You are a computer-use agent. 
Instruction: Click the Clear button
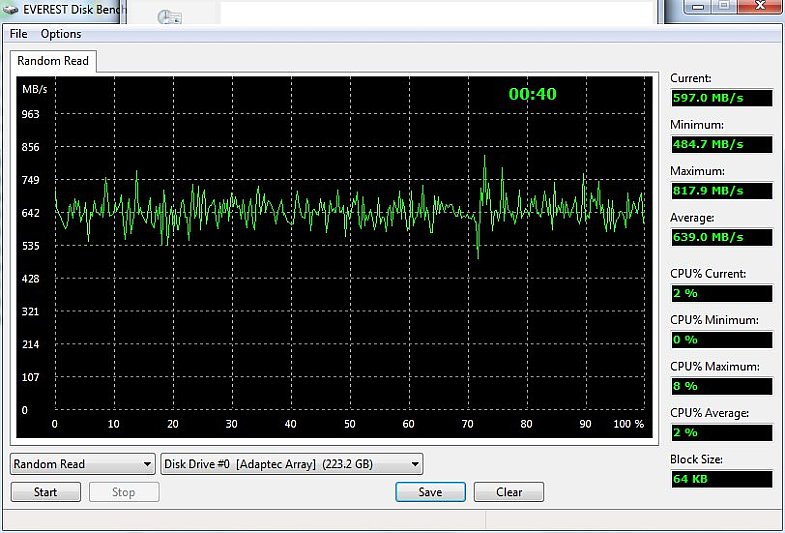[x=509, y=492]
